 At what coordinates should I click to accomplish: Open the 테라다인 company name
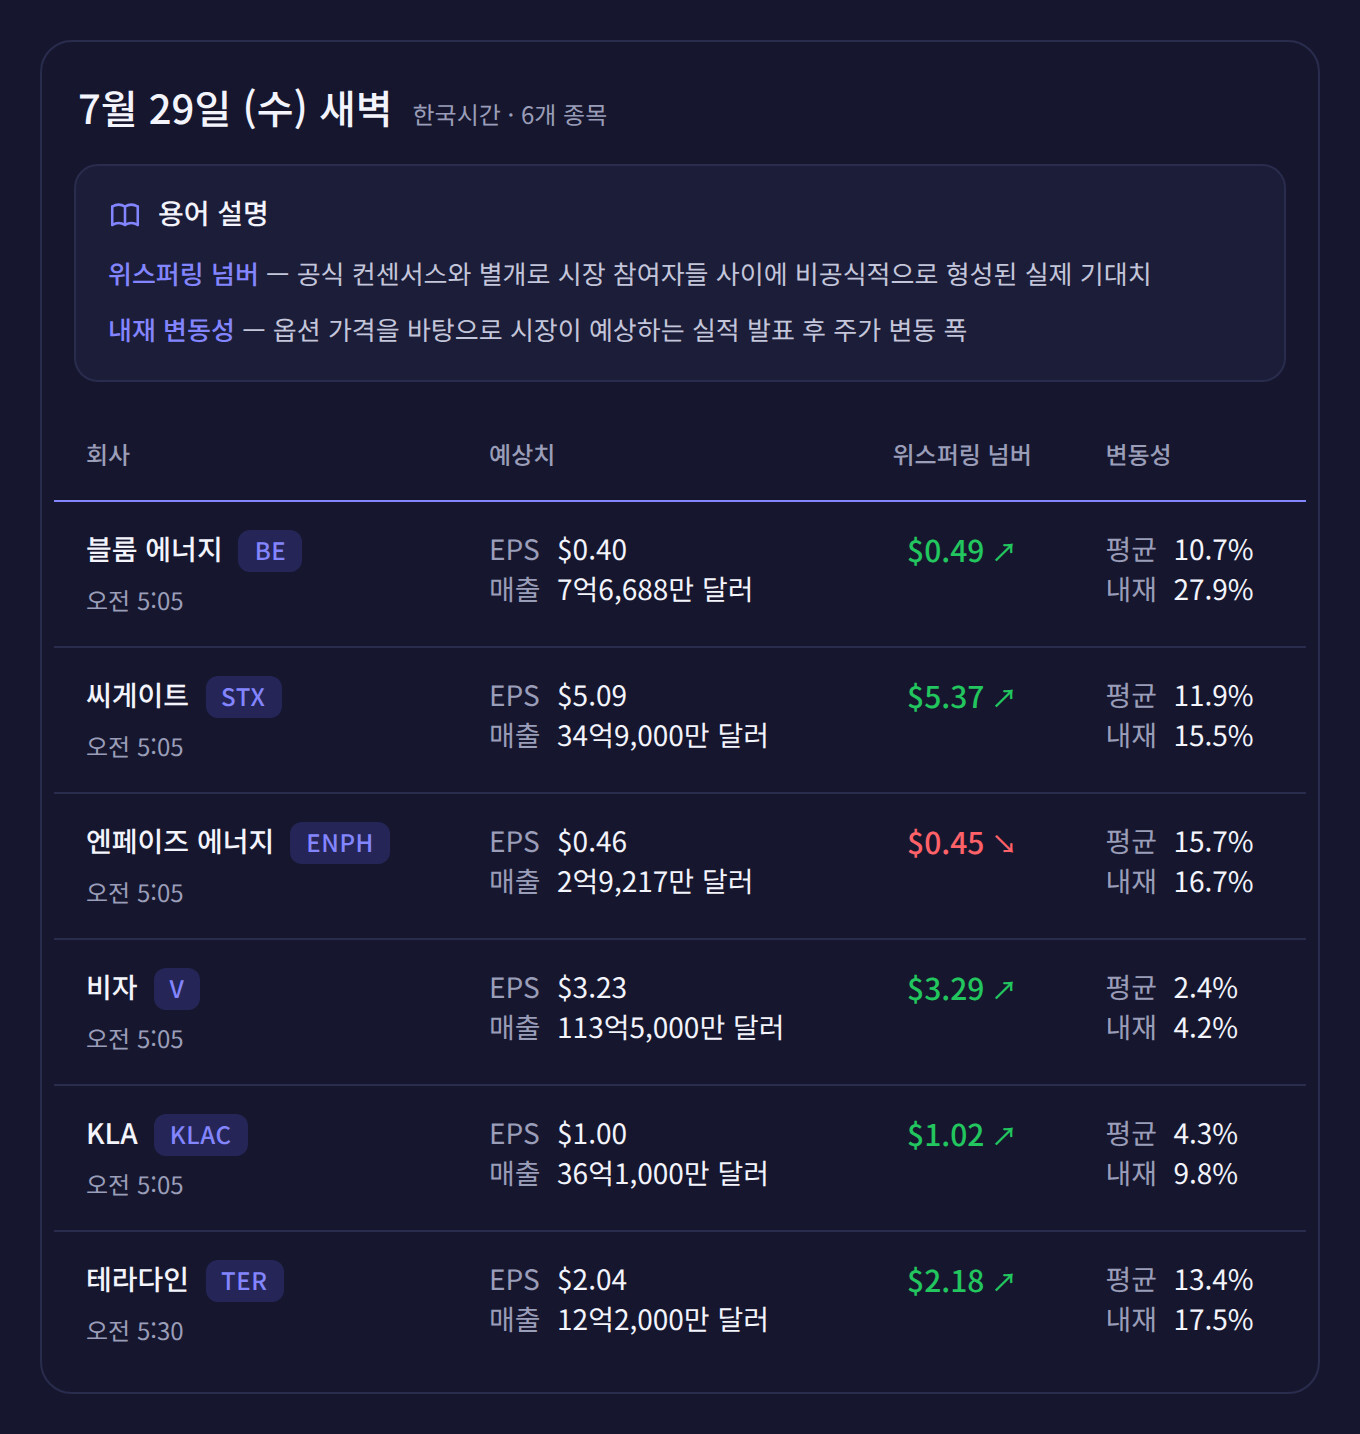(137, 1280)
